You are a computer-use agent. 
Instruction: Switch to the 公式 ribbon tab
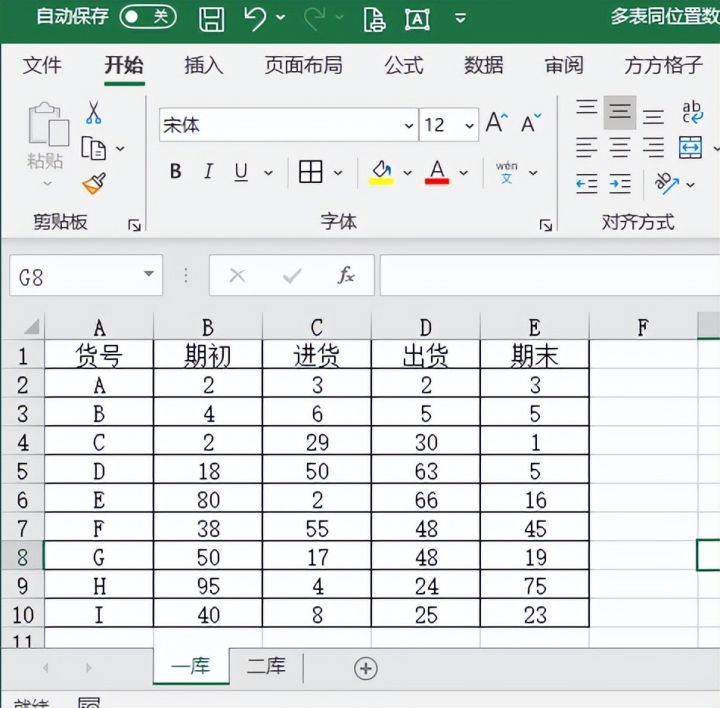point(404,65)
